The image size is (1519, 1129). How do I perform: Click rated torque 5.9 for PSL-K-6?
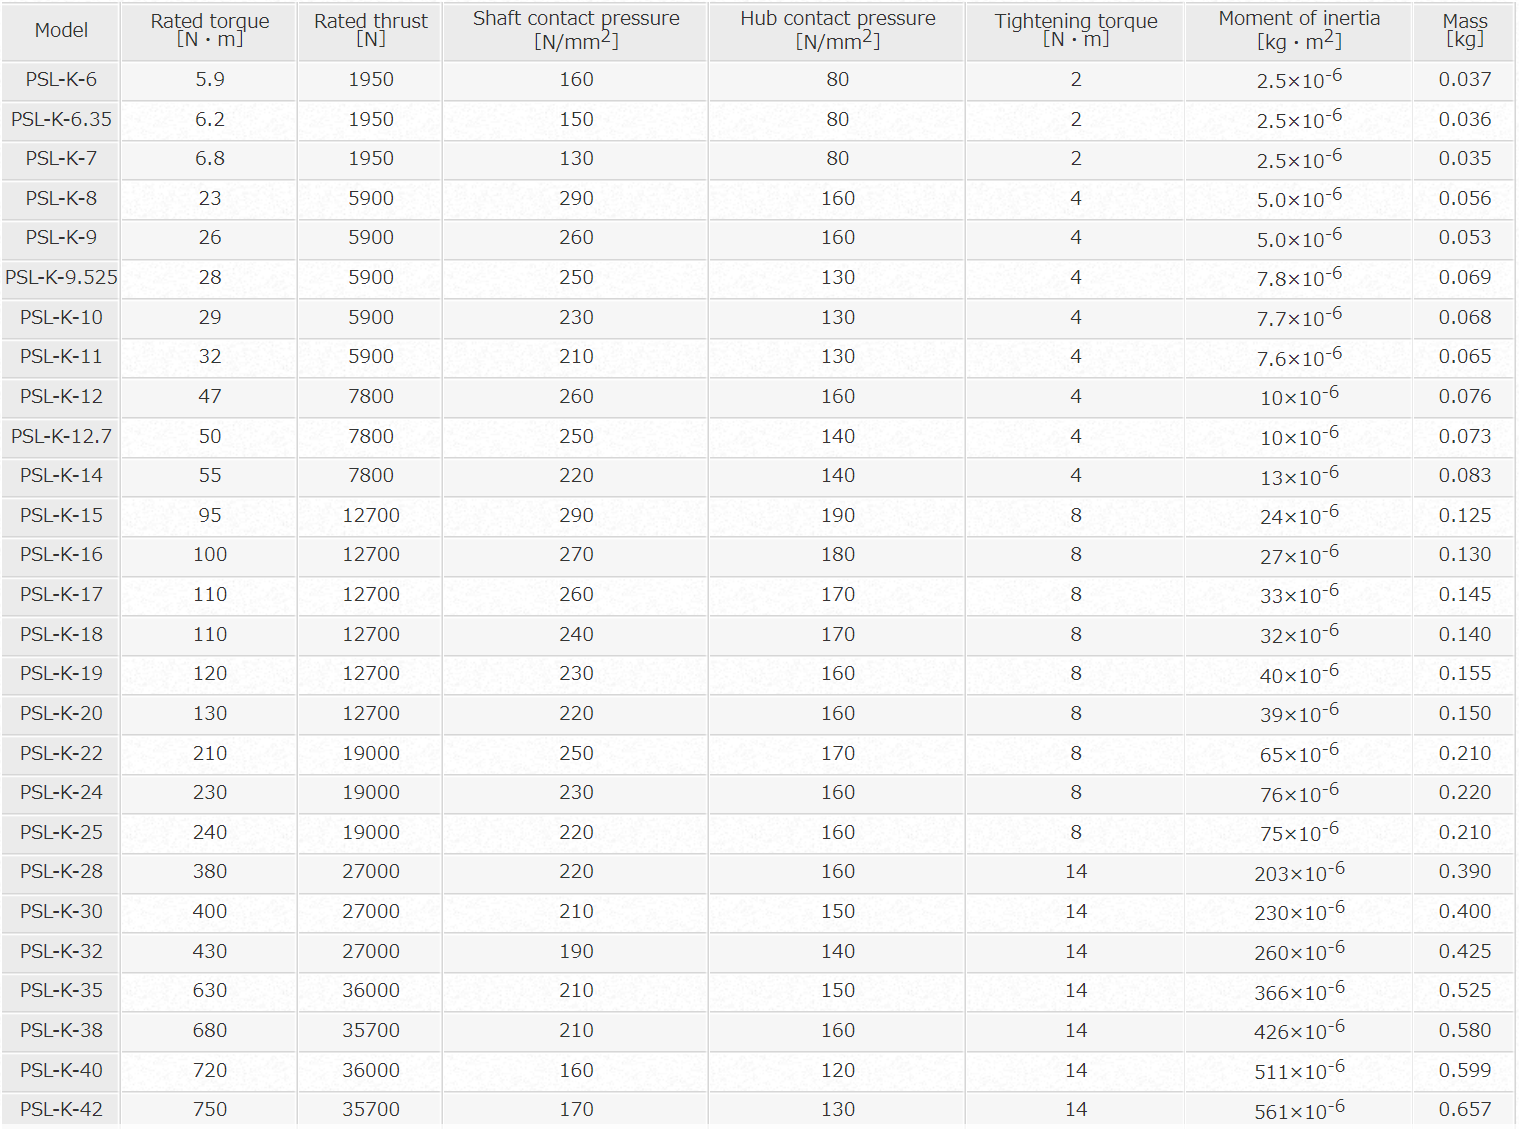(x=210, y=80)
